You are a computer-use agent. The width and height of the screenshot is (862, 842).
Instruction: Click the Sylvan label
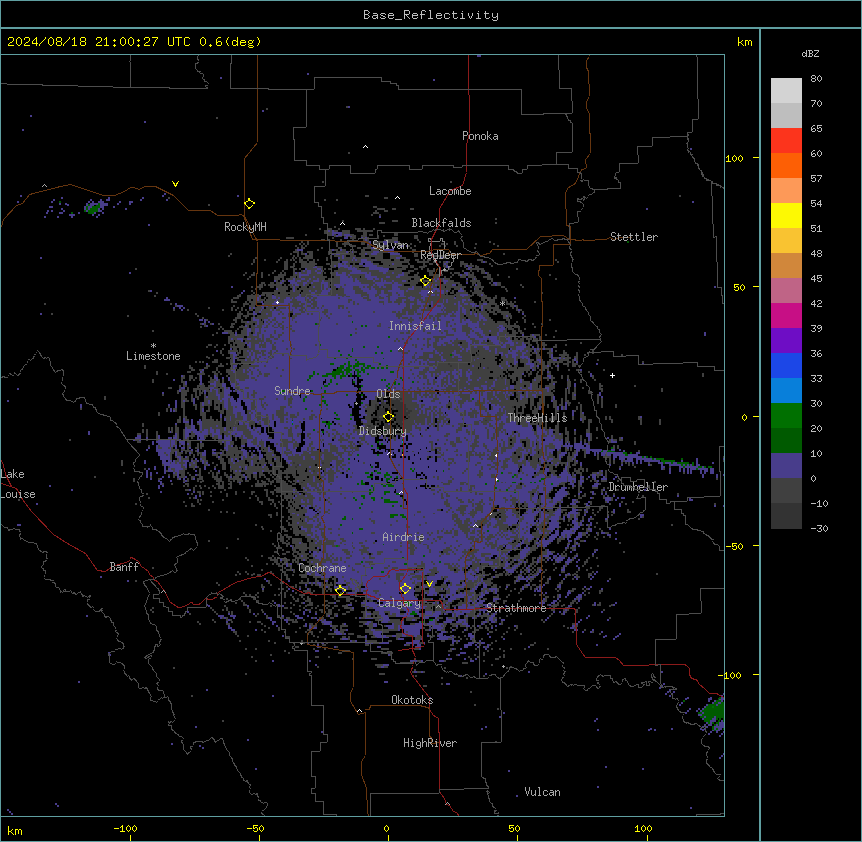click(x=390, y=245)
